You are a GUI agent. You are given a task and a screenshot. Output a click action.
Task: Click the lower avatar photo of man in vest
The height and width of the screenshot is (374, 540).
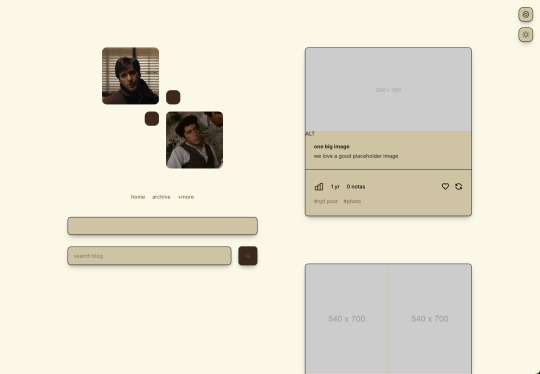(195, 140)
